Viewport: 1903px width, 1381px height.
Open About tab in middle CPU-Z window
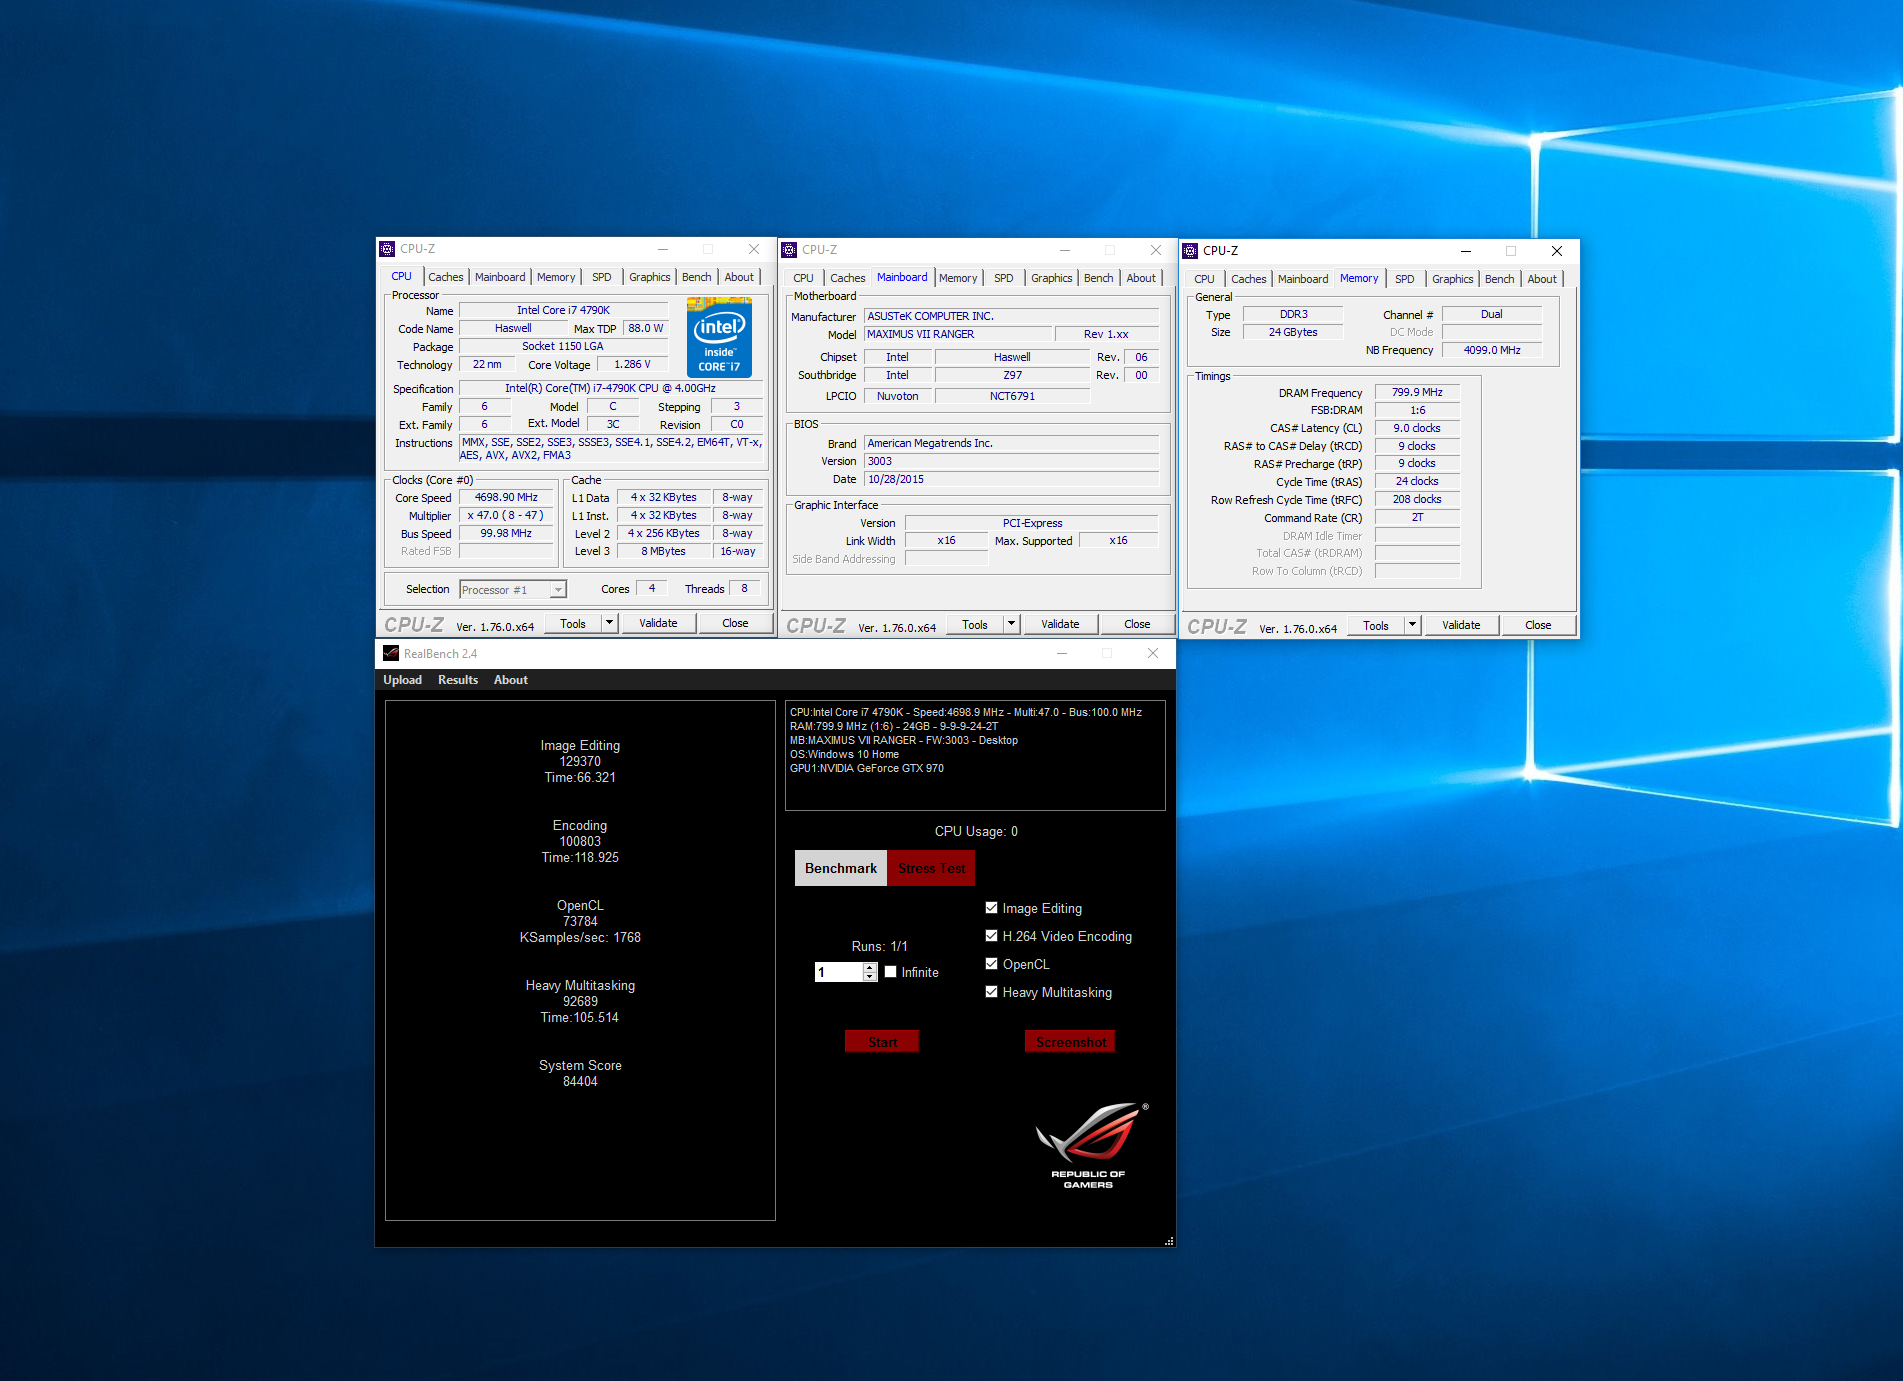pos(1141,278)
